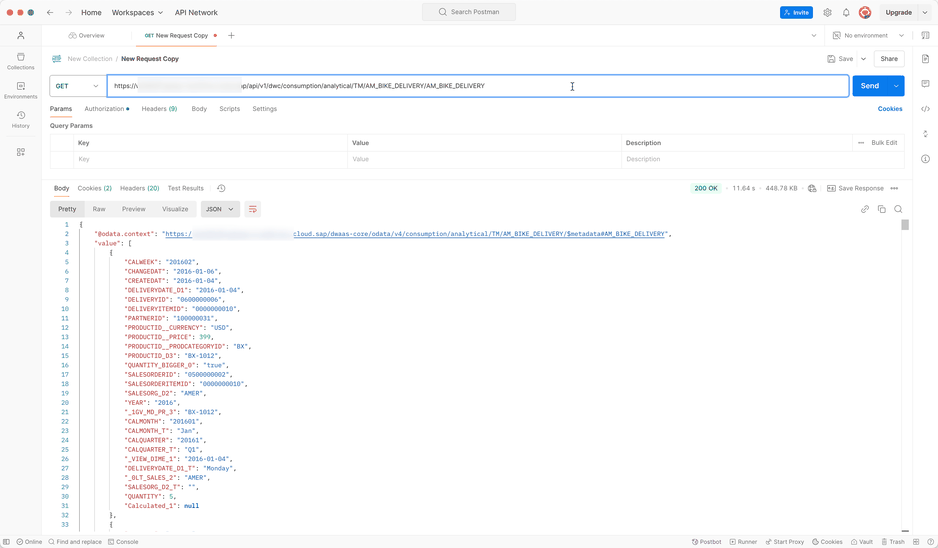
Task: Open the environment quick look icon
Action: [925, 35]
